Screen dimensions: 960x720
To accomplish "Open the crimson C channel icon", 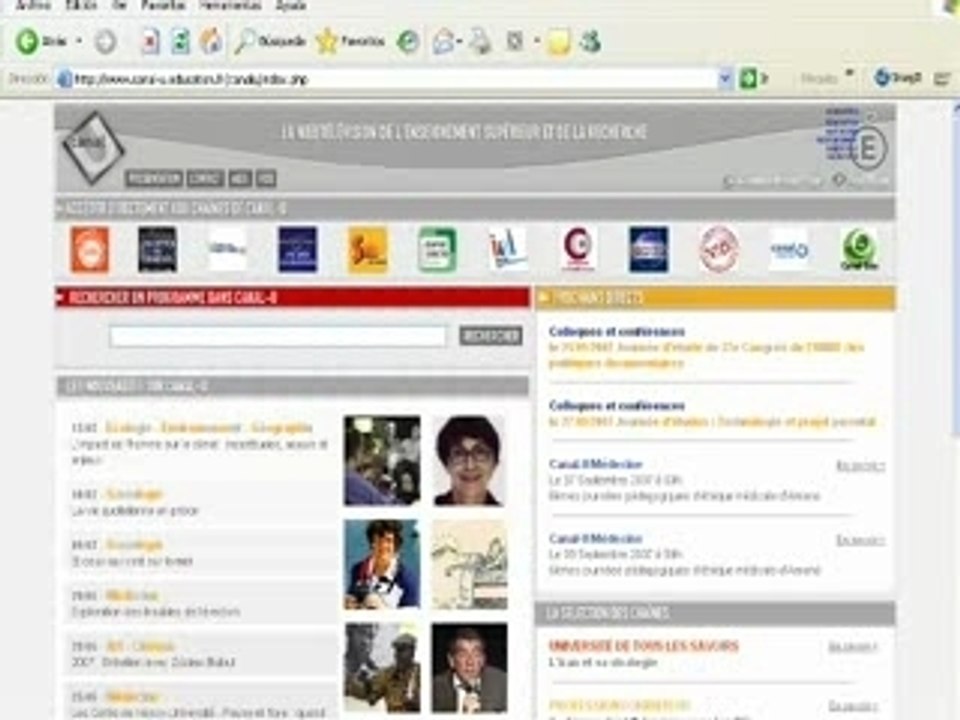I will coord(579,248).
